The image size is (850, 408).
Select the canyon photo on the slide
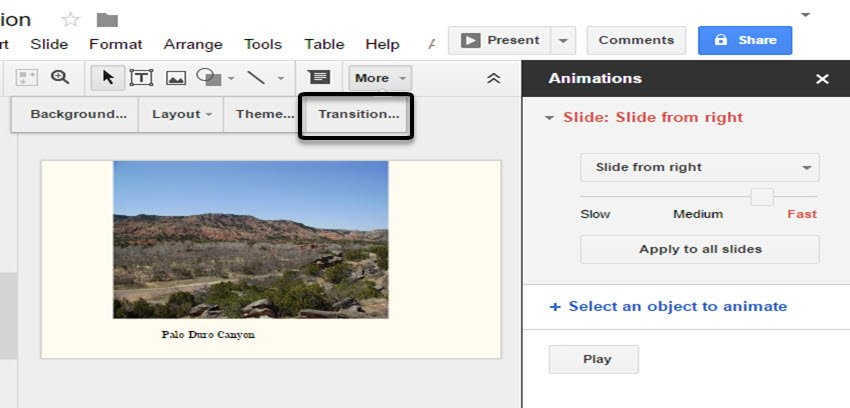[250, 239]
